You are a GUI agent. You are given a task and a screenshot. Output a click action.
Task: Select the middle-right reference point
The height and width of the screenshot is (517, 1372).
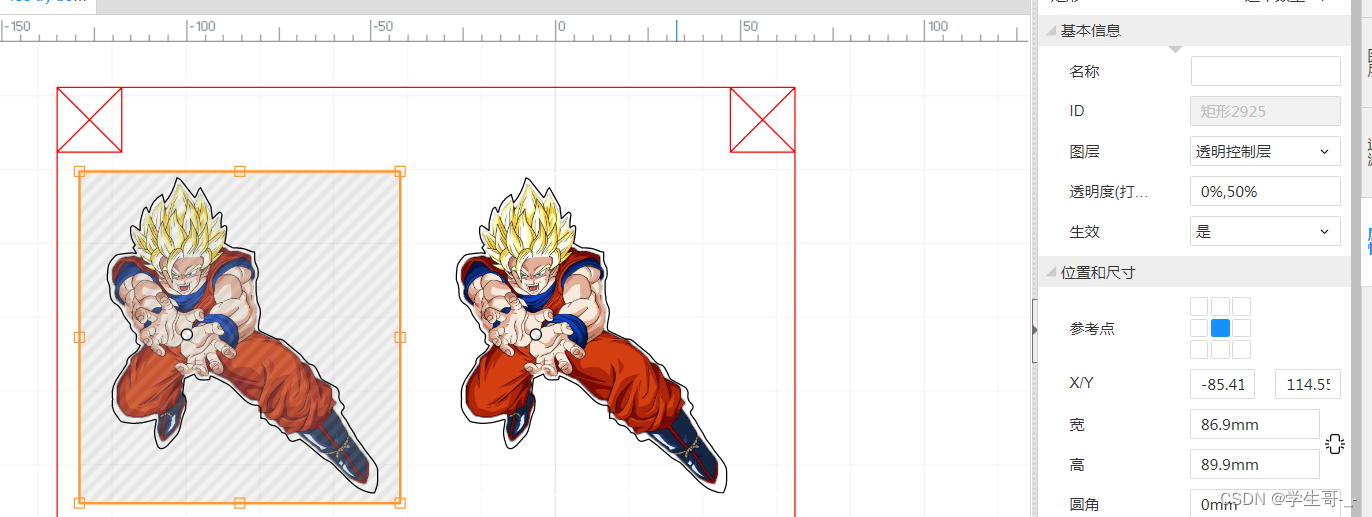pos(1241,328)
